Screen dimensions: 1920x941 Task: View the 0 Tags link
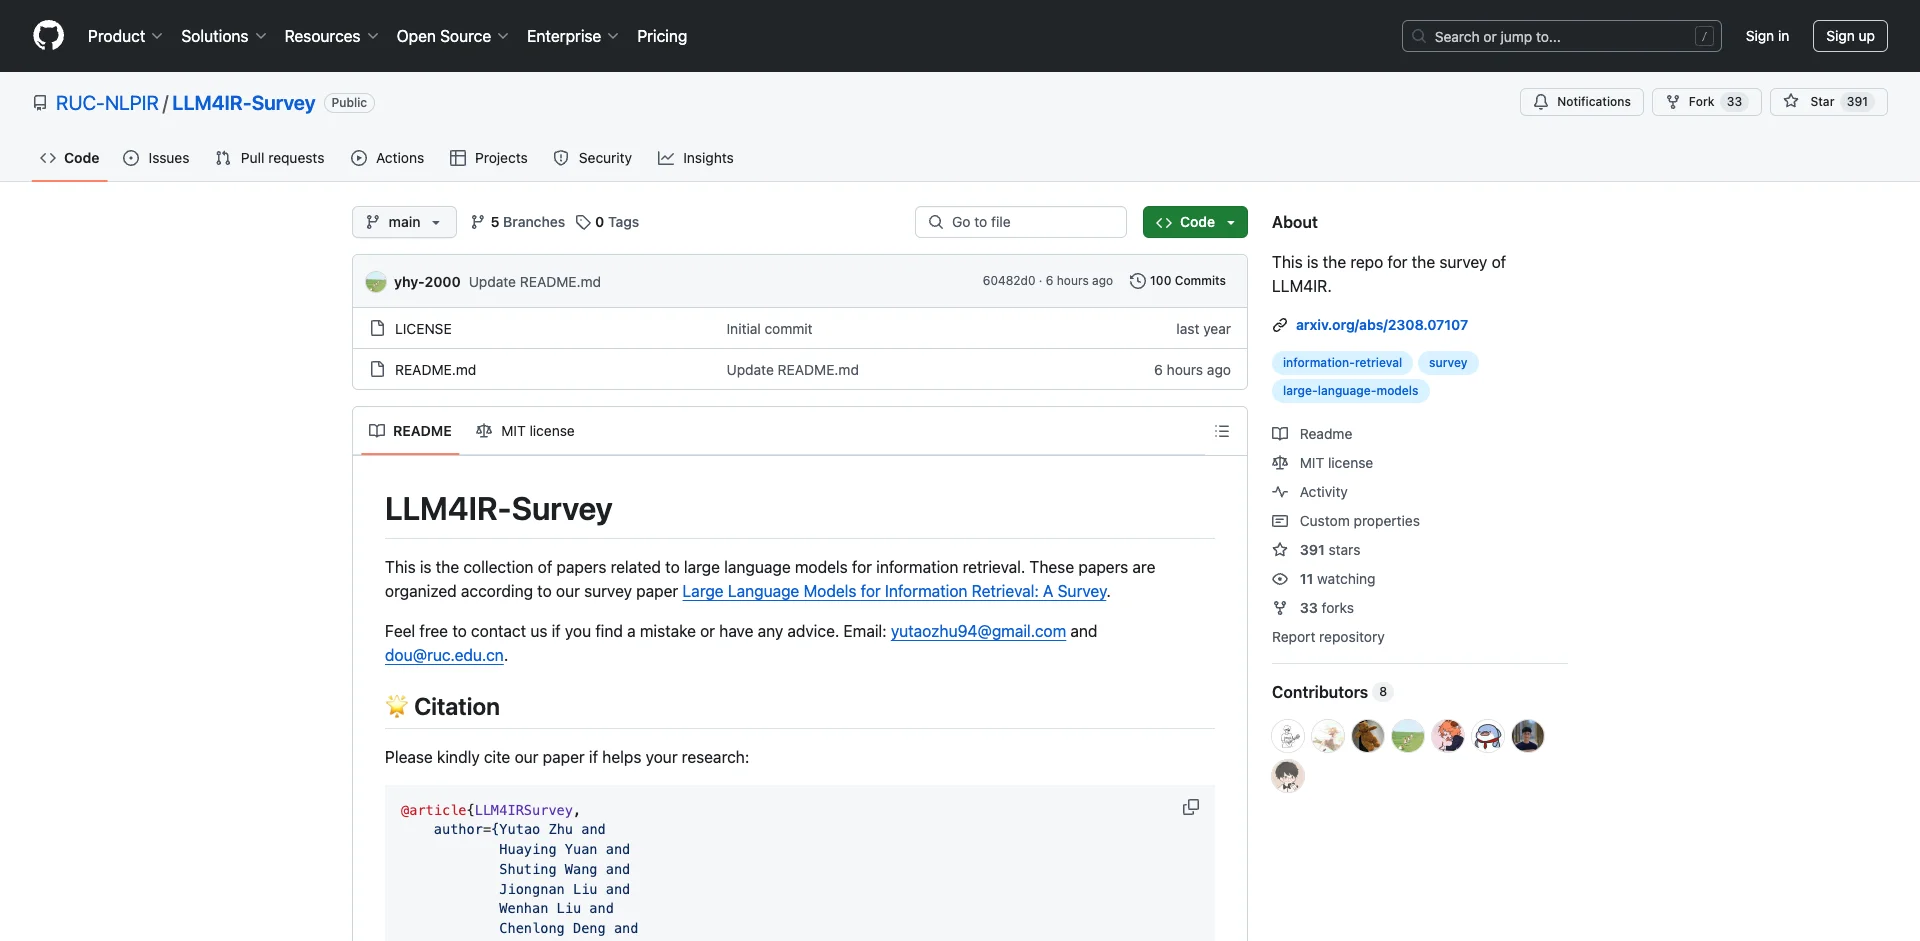(x=608, y=222)
